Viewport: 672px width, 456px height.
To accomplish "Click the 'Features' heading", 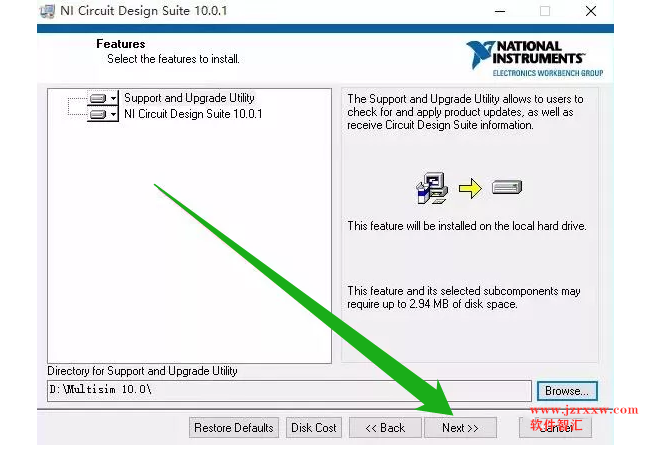I will click(120, 44).
